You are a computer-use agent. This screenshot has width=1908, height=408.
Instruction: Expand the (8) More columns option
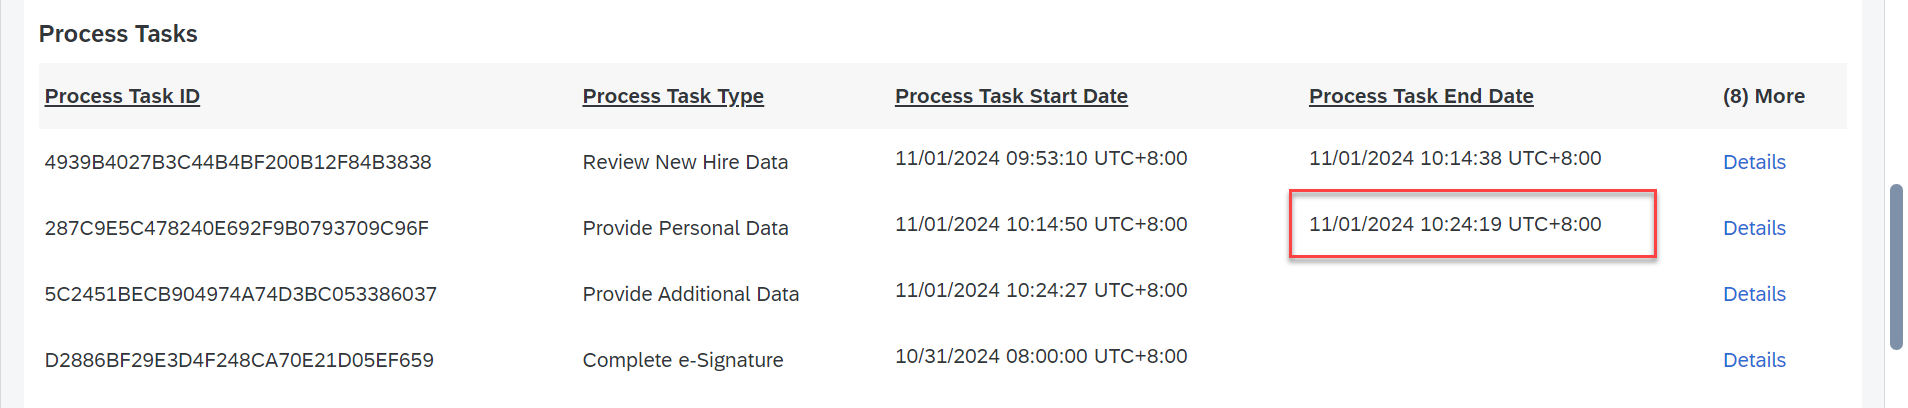tap(1764, 96)
